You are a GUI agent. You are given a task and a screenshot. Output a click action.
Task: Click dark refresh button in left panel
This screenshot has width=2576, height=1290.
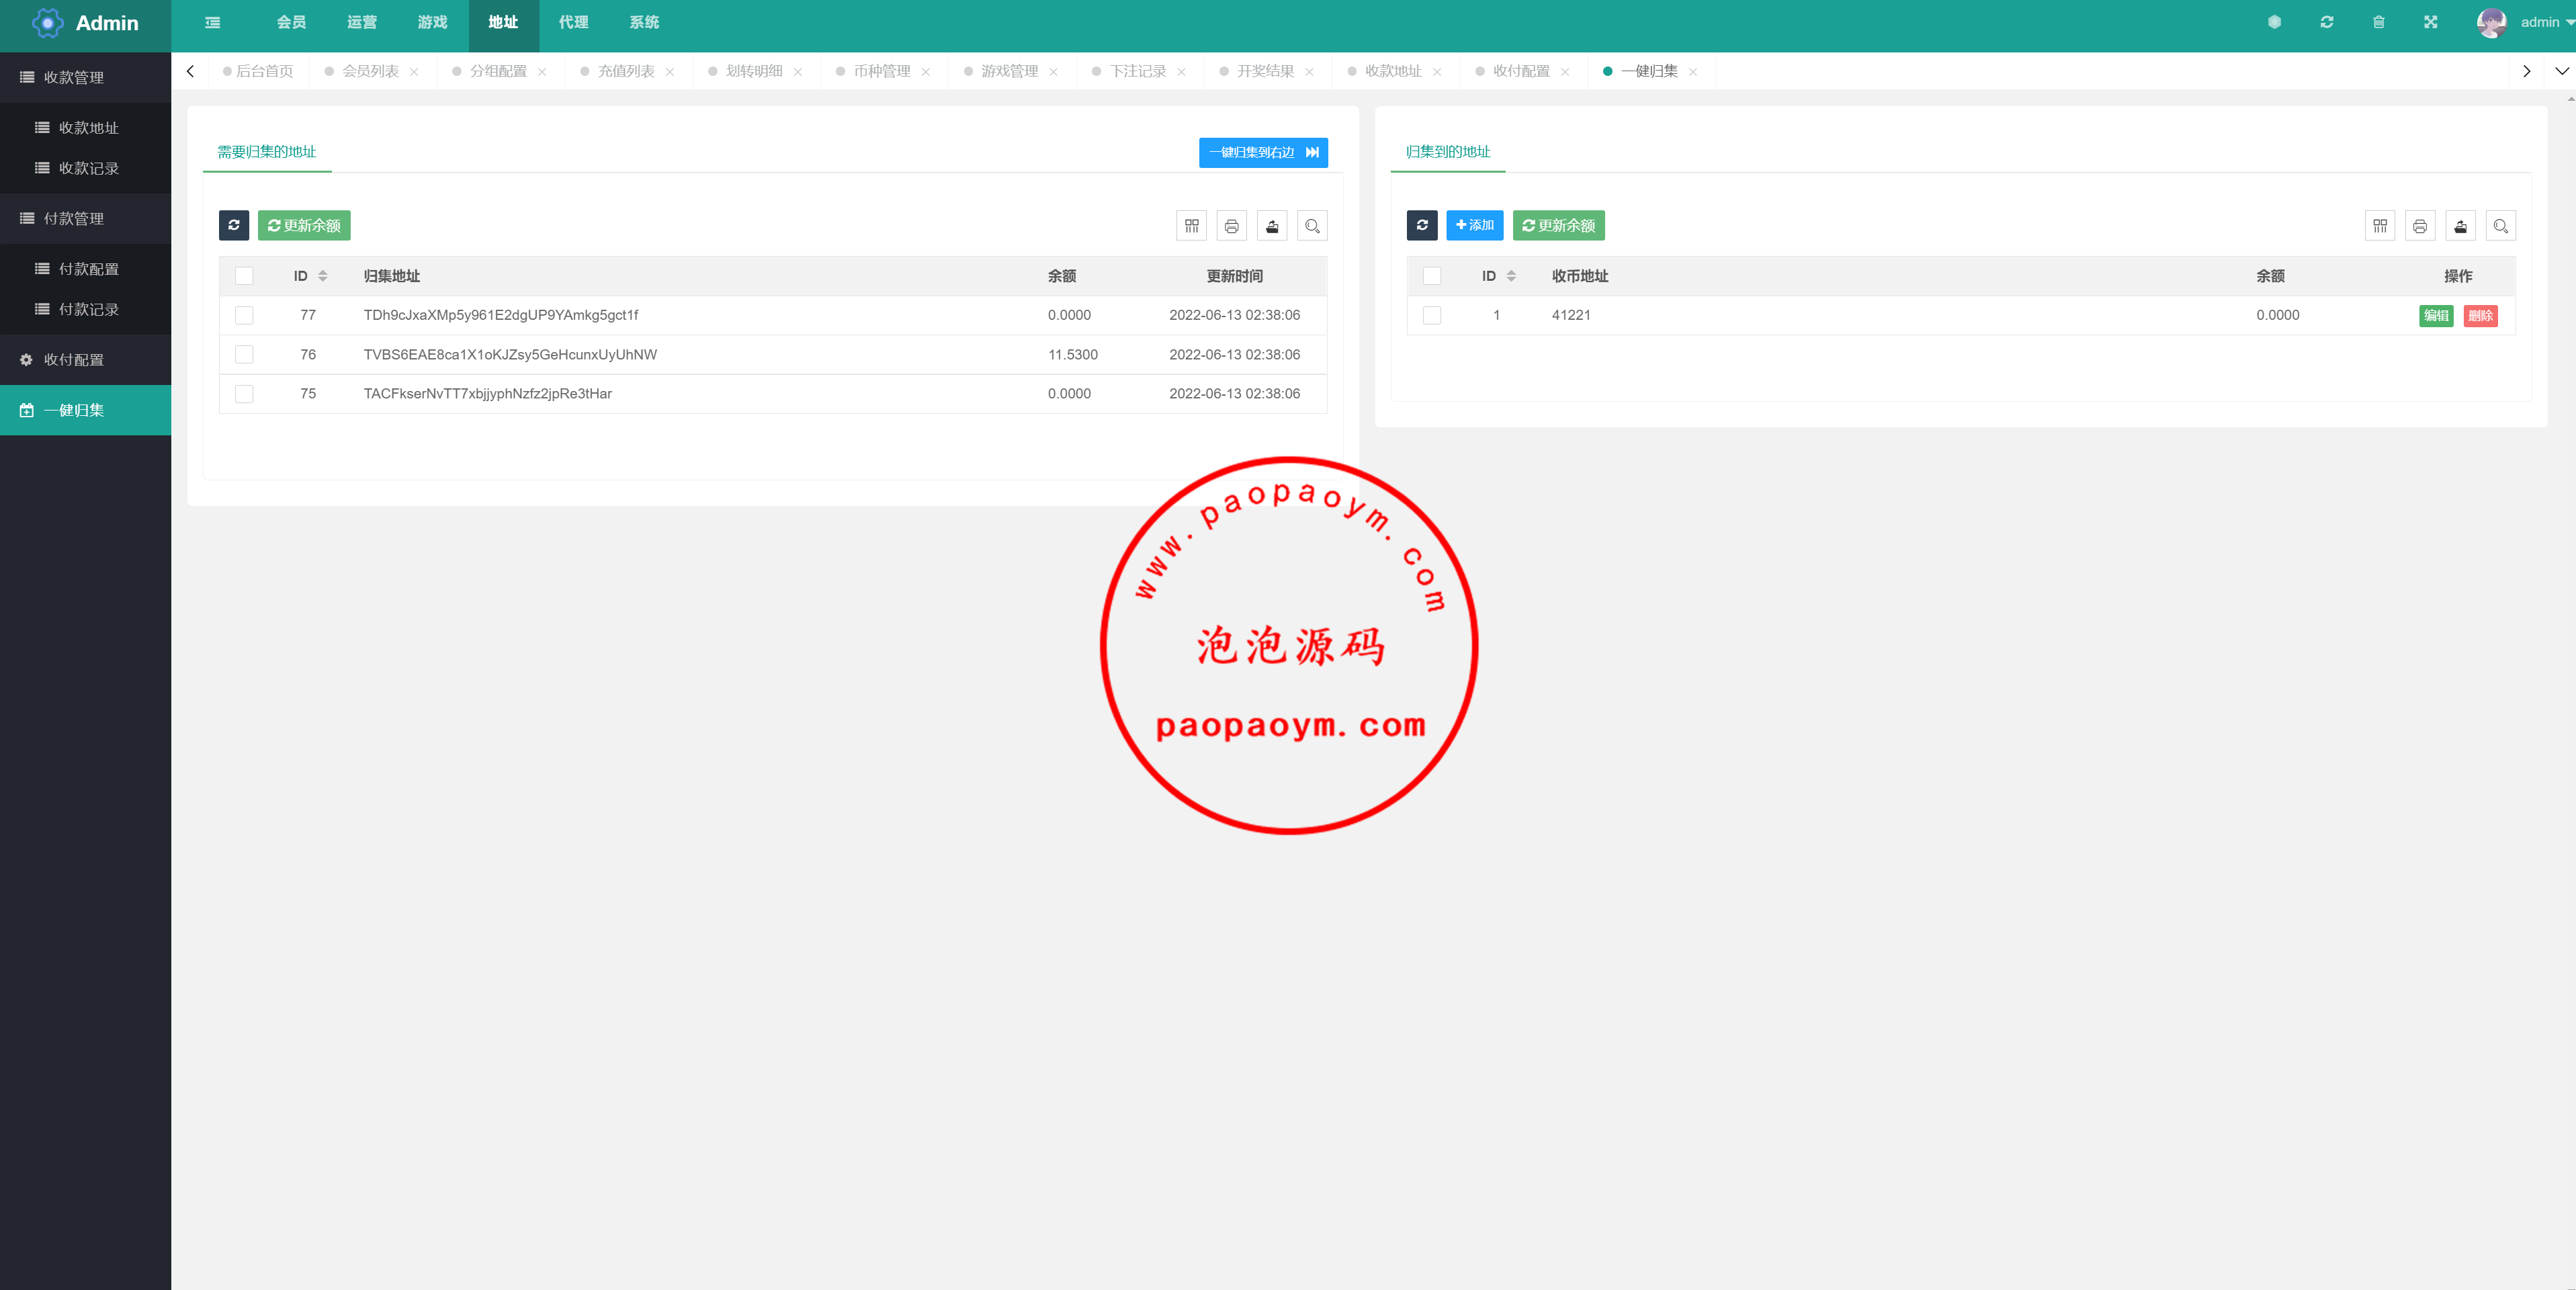pyautogui.click(x=234, y=226)
